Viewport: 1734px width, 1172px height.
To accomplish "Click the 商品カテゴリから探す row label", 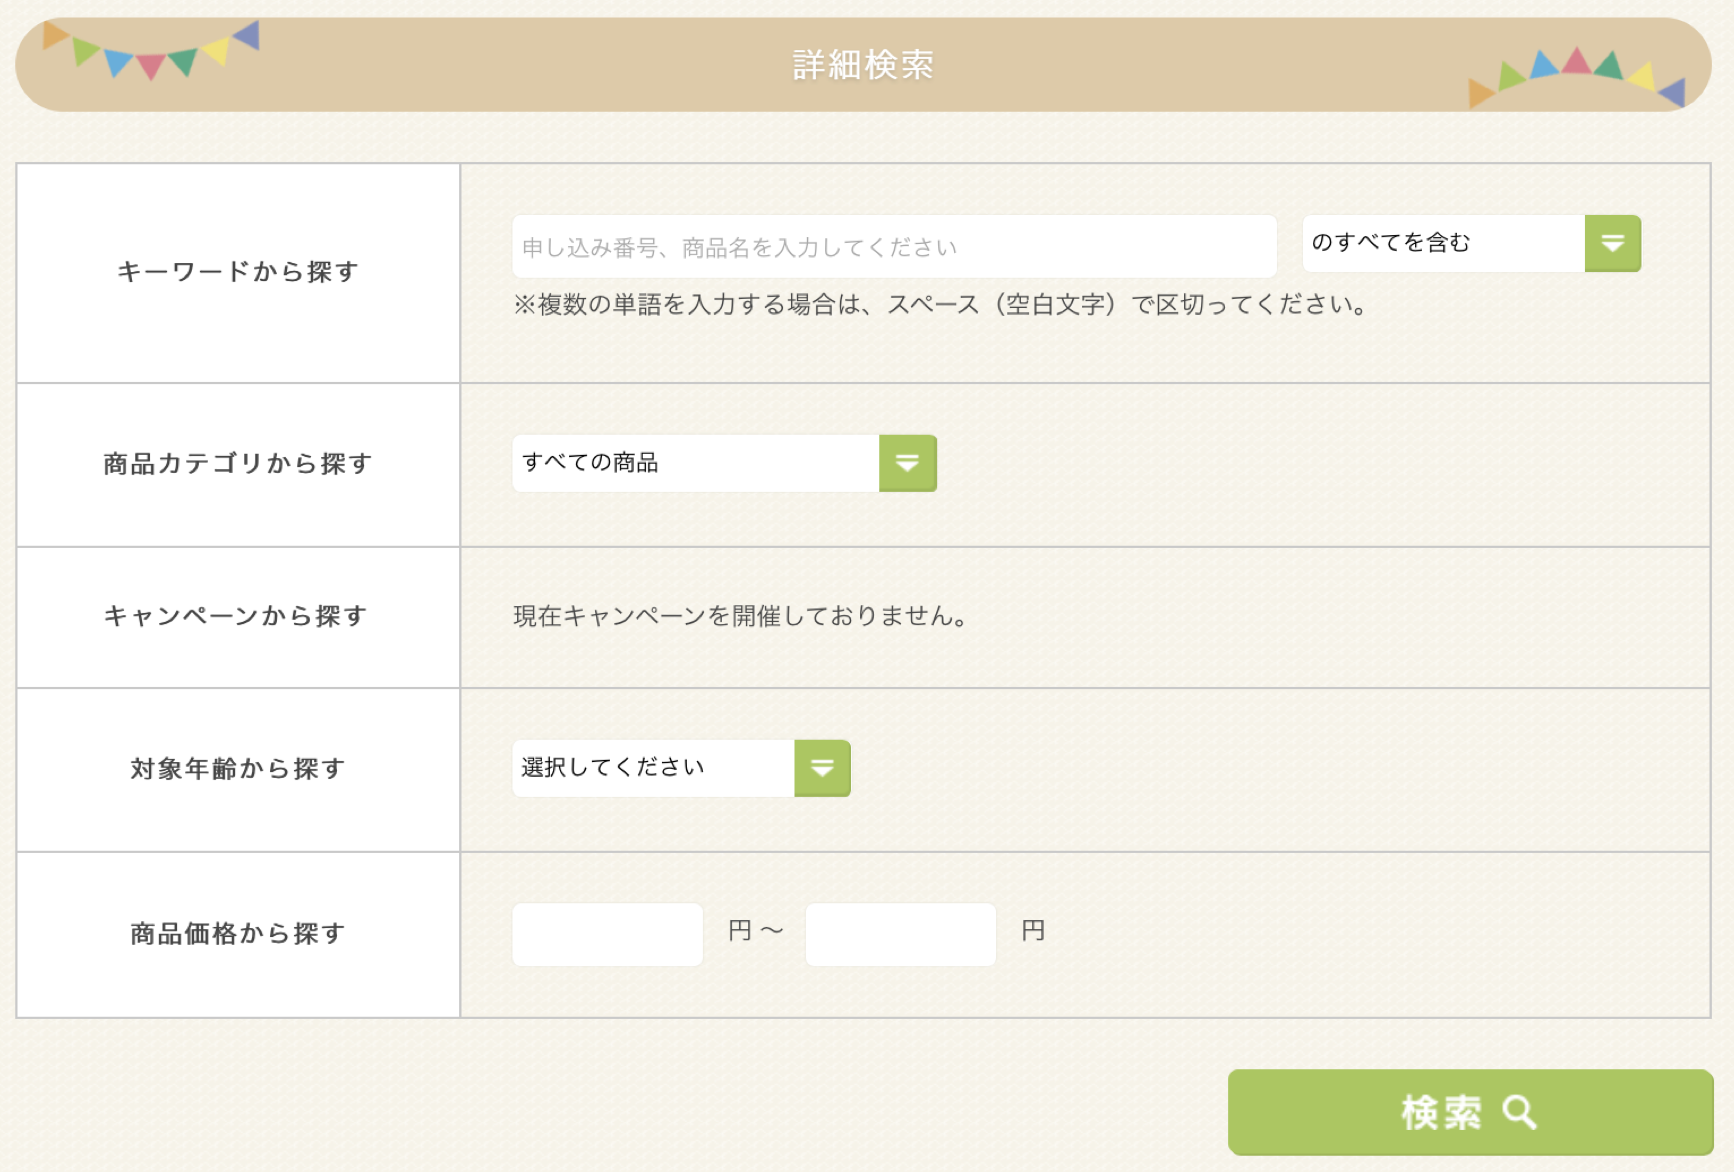I will 238,464.
